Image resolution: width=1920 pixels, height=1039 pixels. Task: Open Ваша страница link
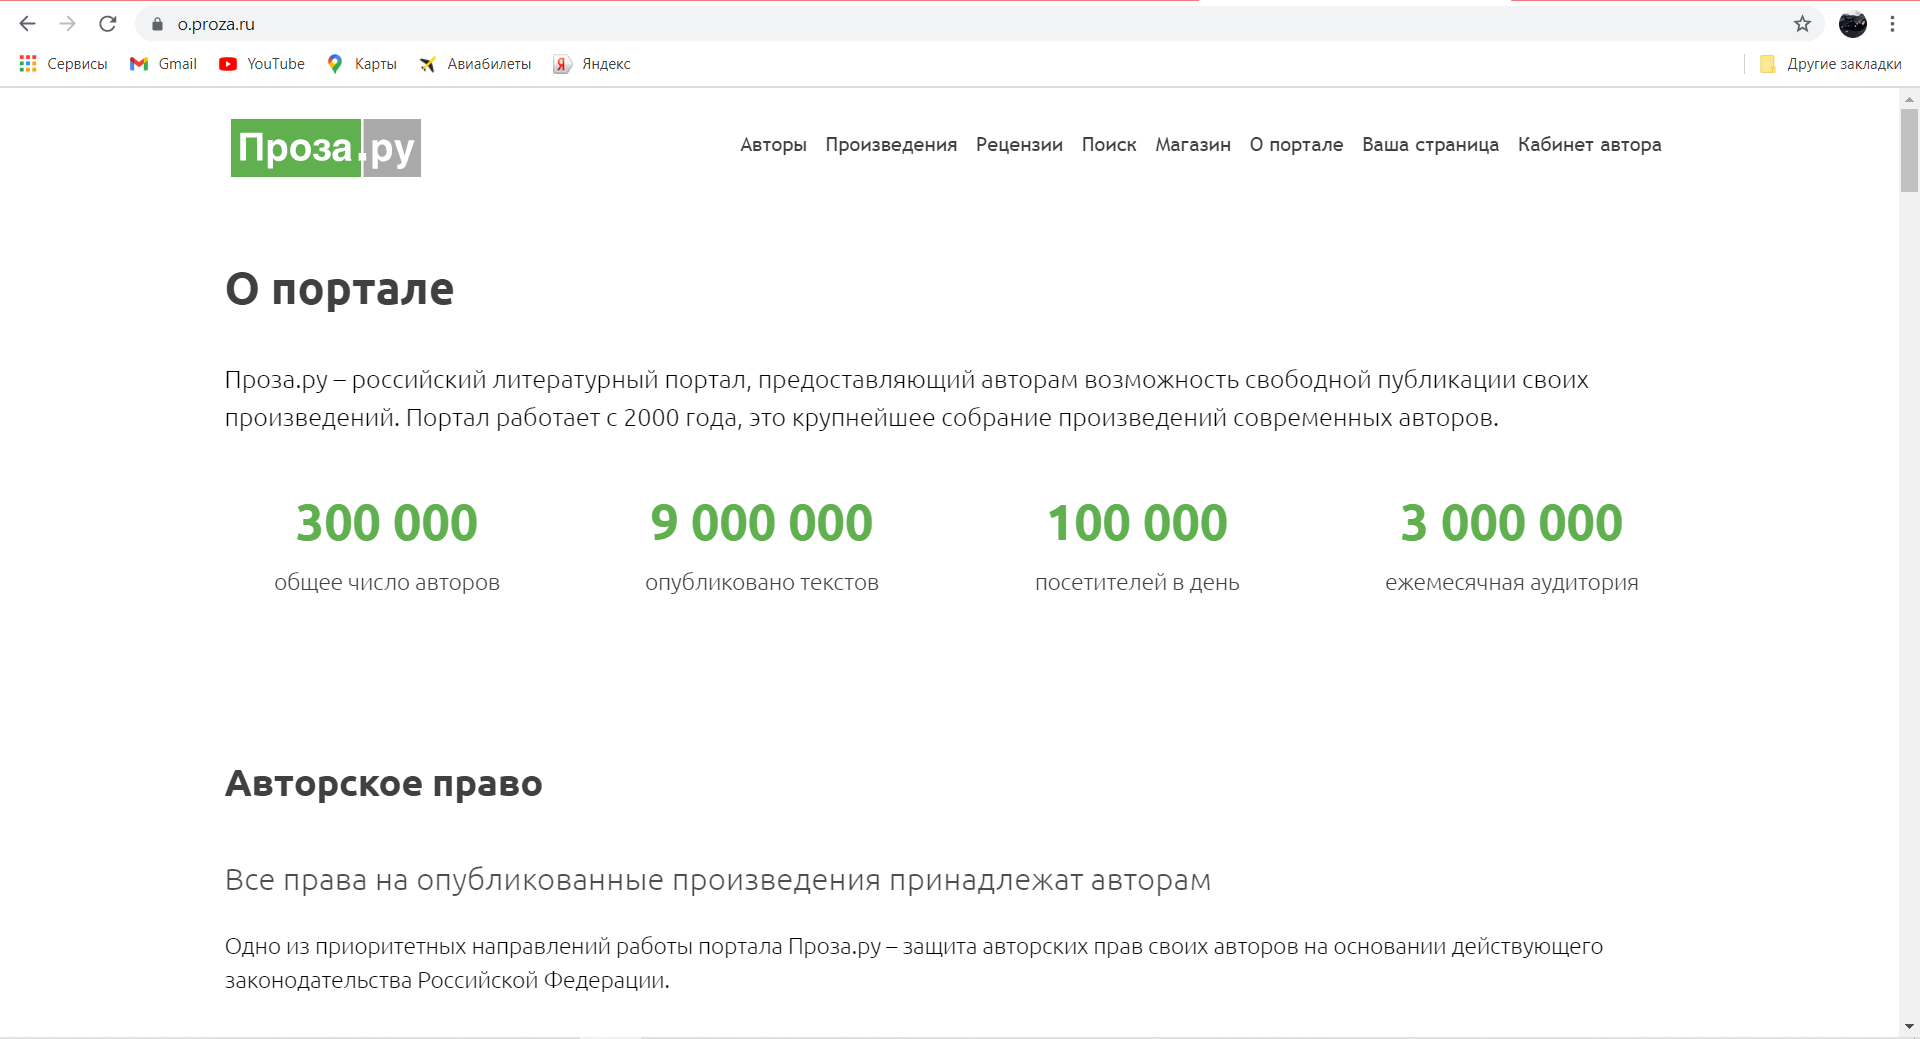coord(1430,145)
